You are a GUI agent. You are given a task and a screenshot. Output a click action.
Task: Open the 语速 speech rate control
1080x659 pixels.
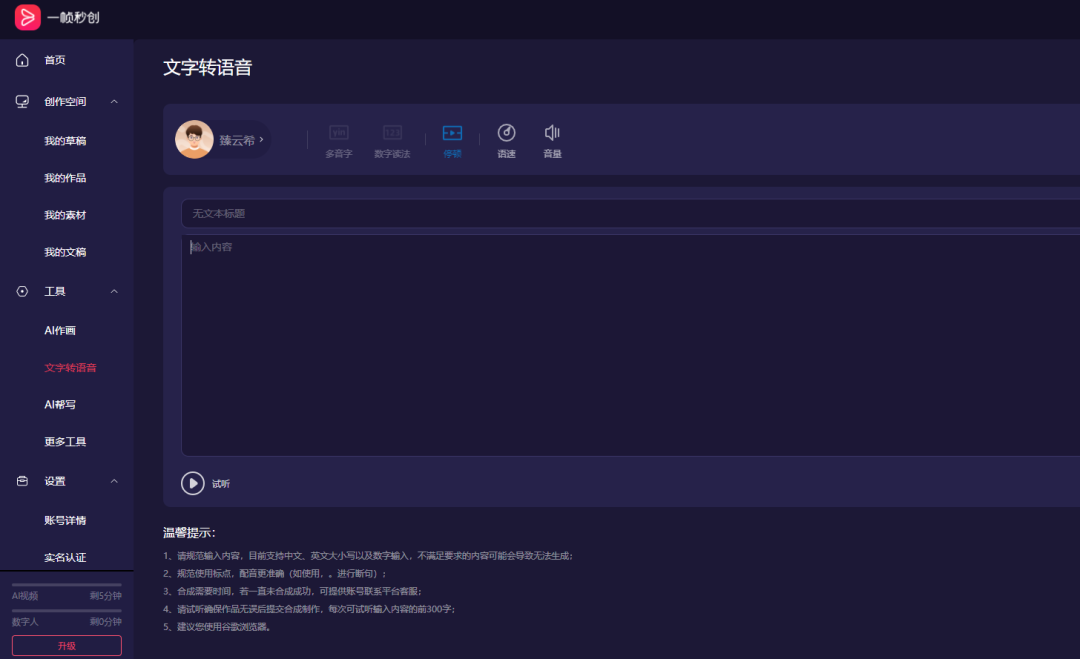tap(507, 140)
